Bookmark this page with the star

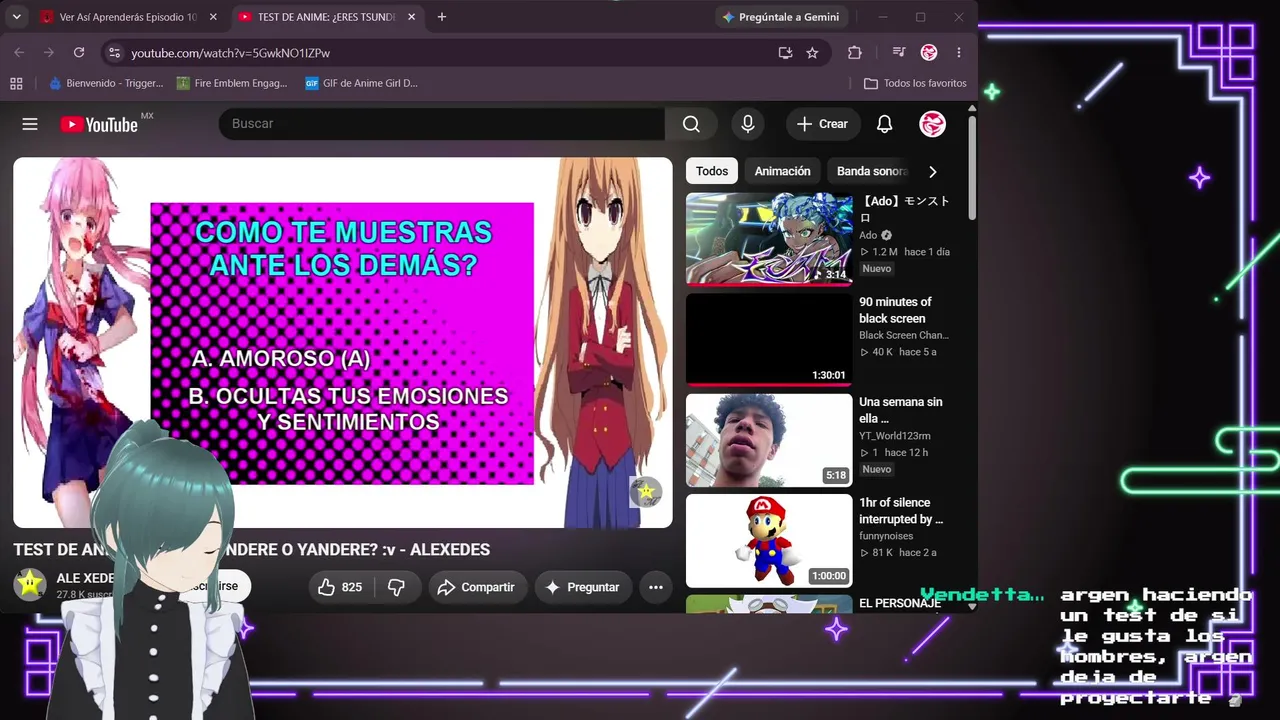tap(812, 53)
